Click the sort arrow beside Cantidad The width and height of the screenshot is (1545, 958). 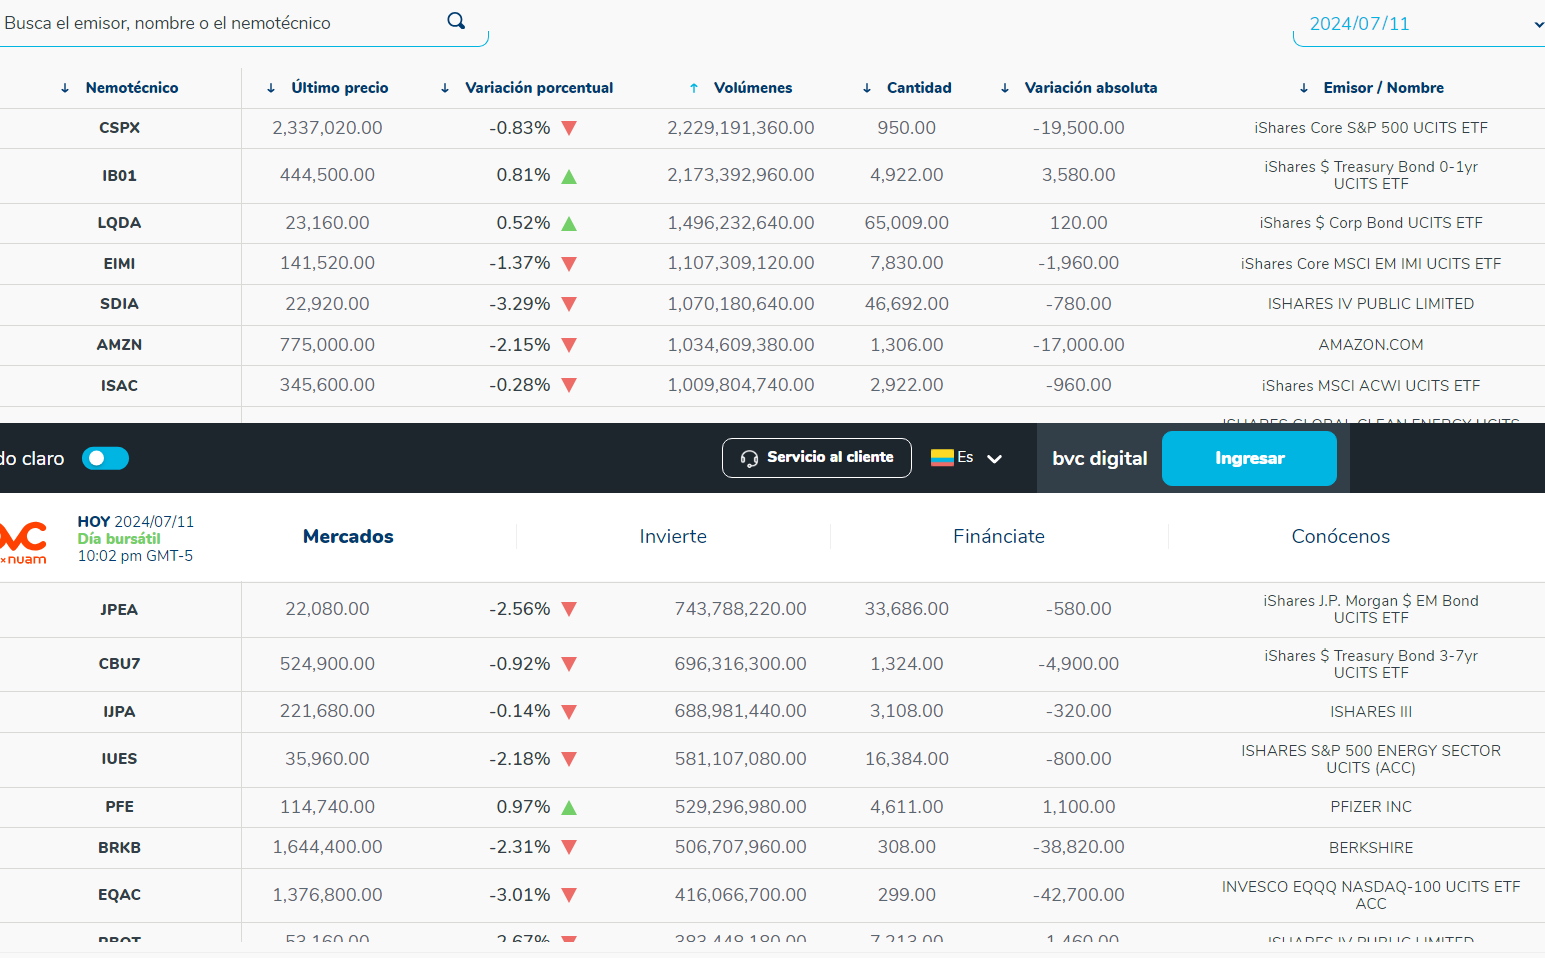(x=867, y=88)
